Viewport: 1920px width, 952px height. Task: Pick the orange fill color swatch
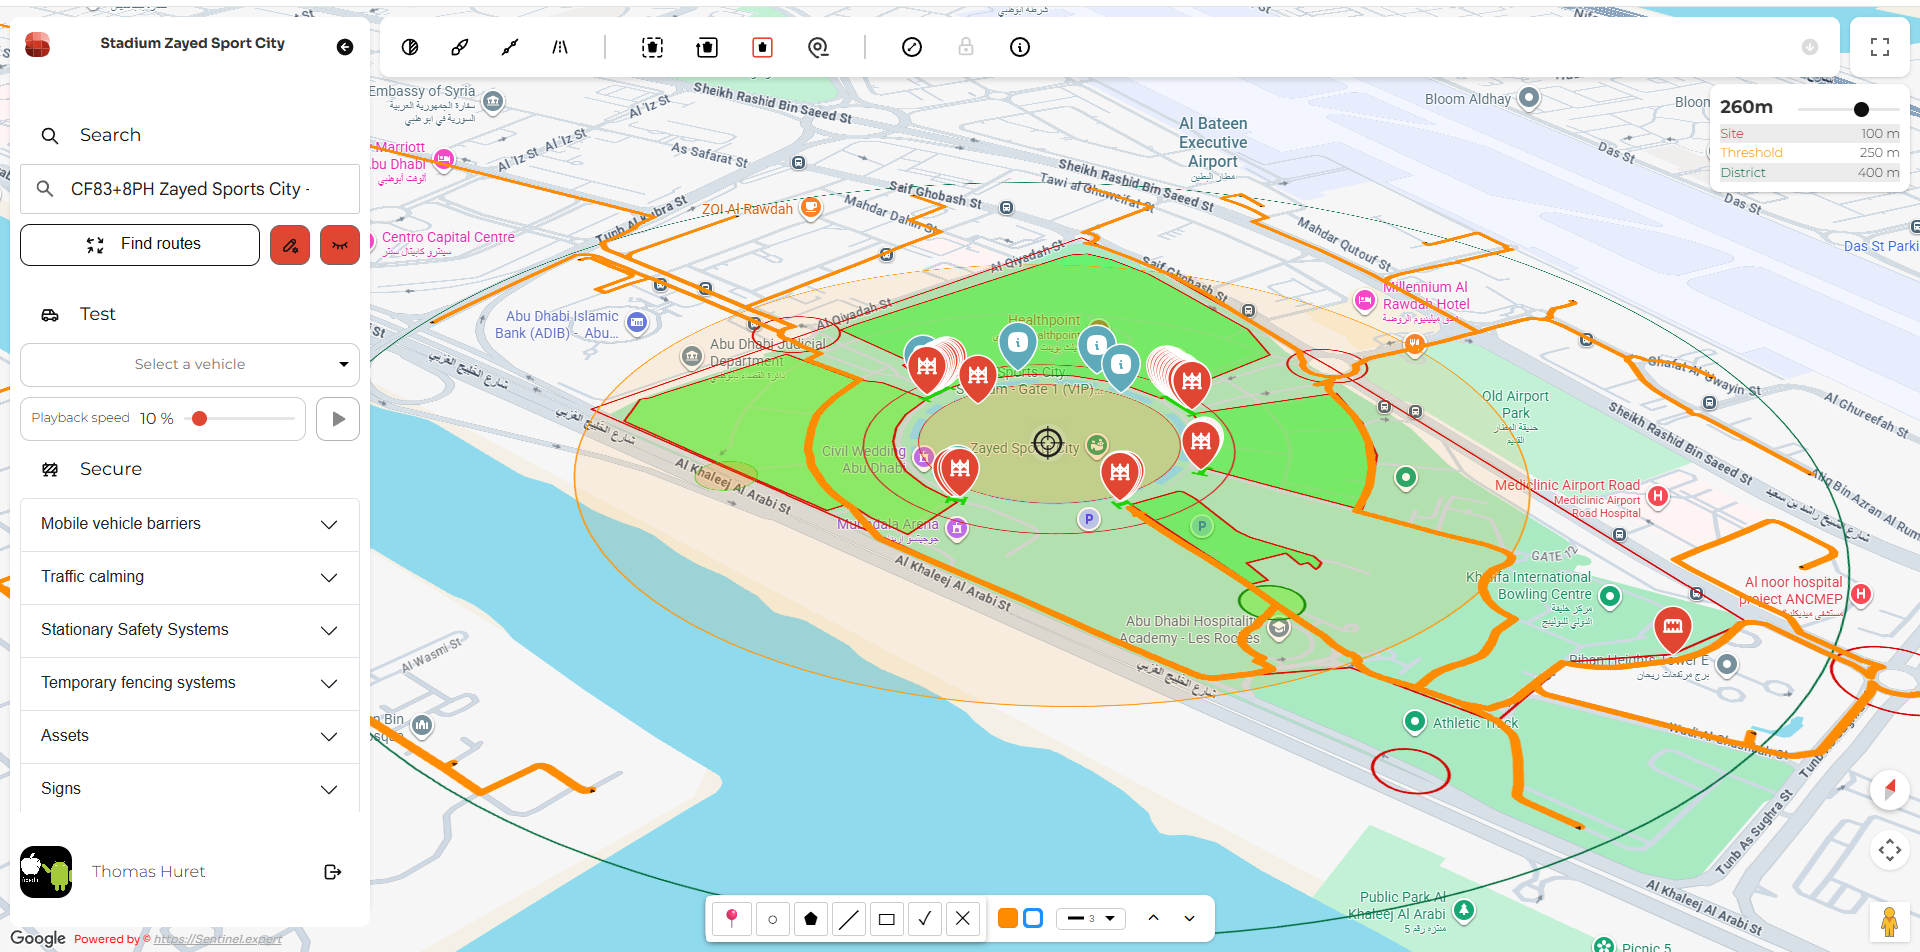(x=1008, y=918)
